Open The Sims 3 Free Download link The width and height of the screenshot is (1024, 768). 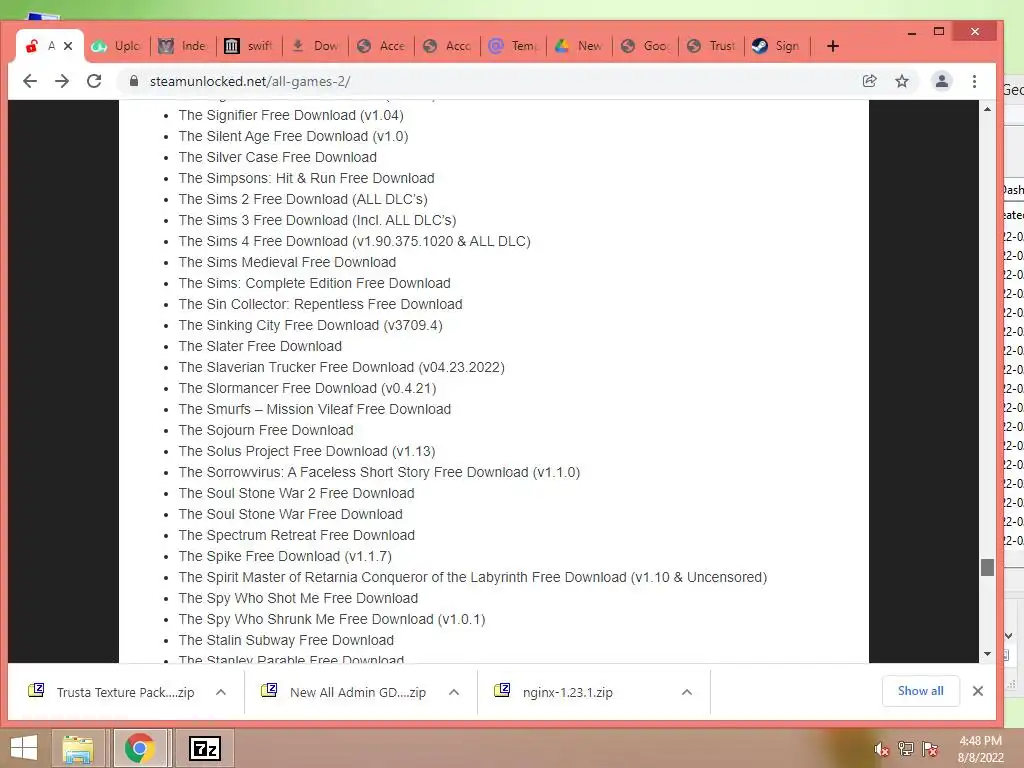pos(317,220)
